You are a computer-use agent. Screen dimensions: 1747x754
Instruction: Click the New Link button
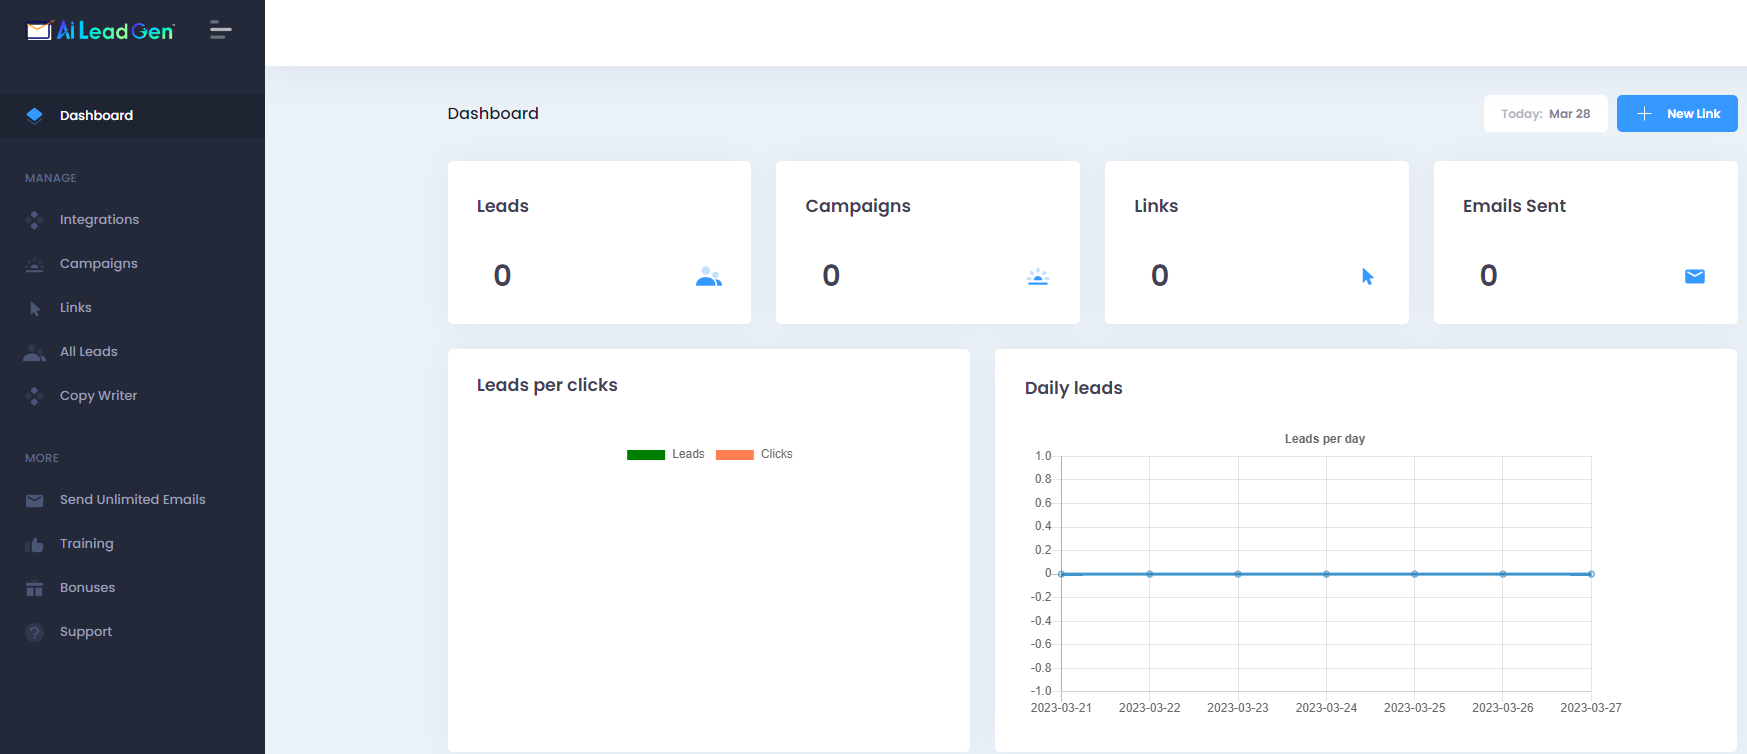tap(1677, 114)
